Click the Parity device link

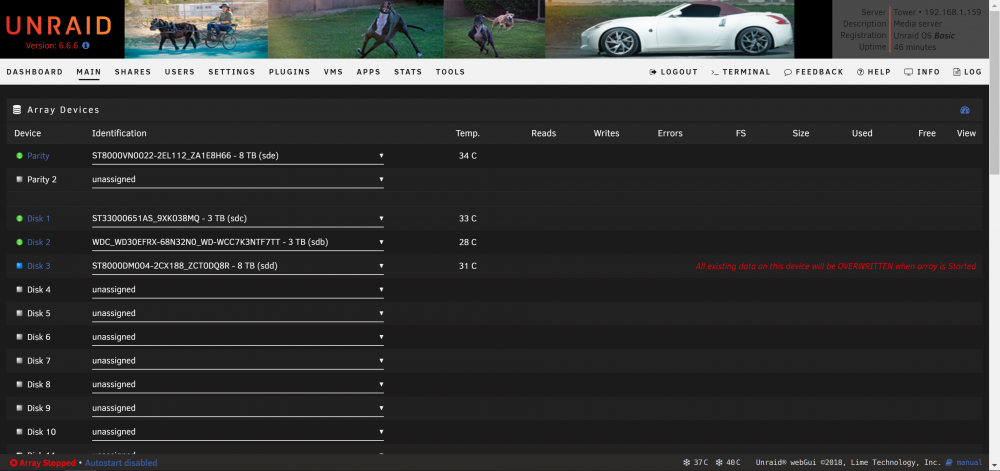click(x=38, y=156)
